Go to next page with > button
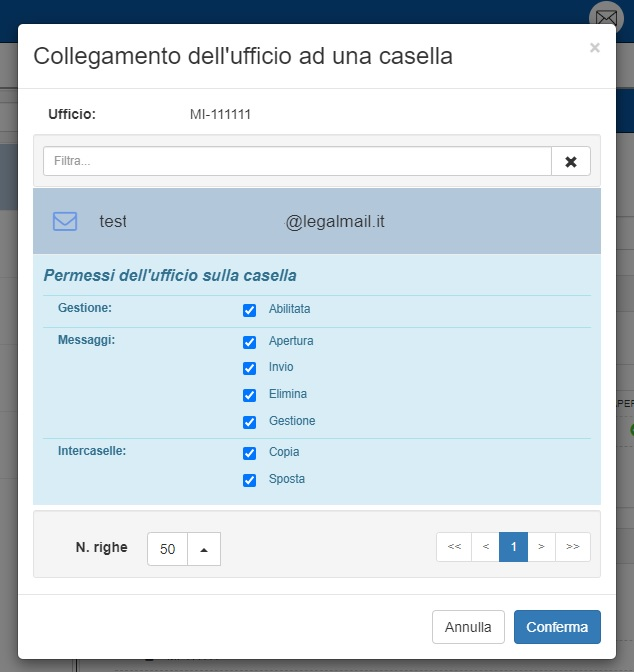Image resolution: width=634 pixels, height=672 pixels. 541,547
